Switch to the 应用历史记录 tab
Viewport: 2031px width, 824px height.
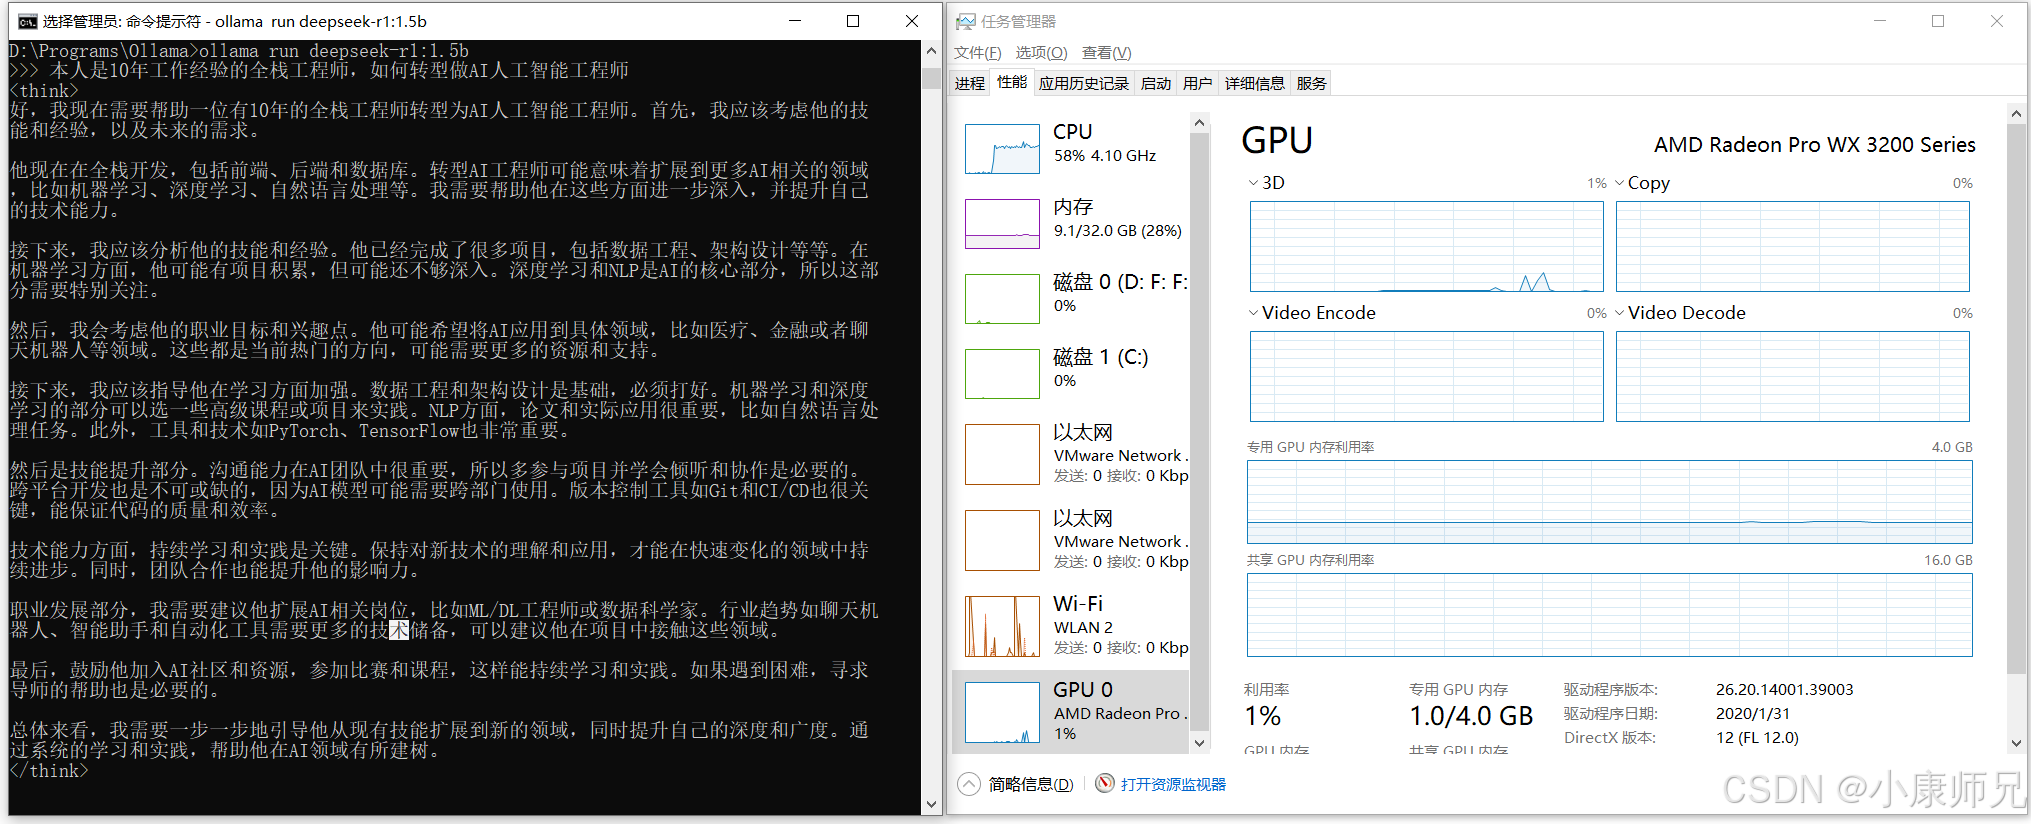(1084, 83)
